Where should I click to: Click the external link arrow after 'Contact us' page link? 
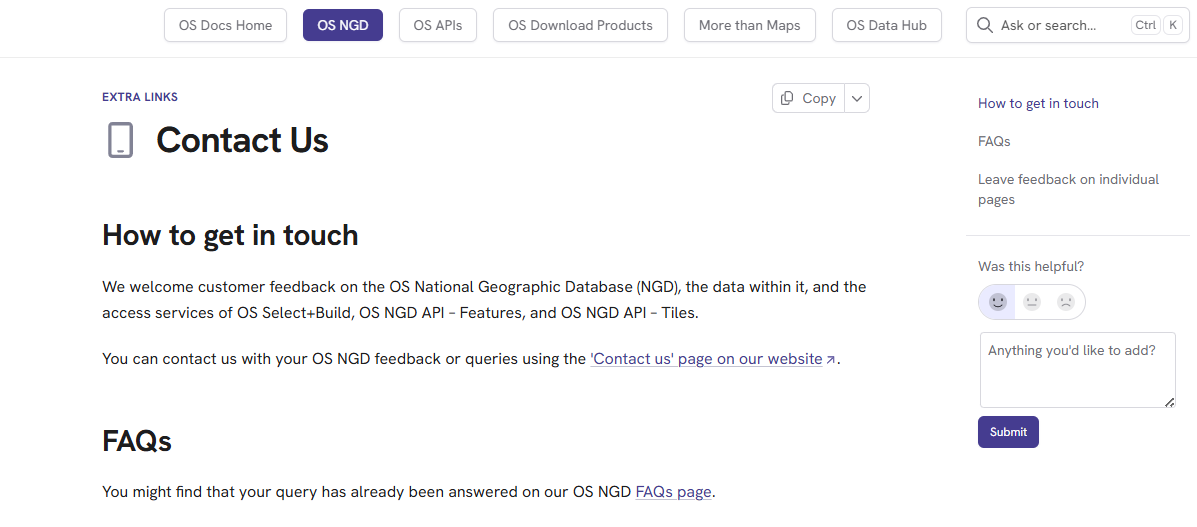pyautogui.click(x=831, y=360)
